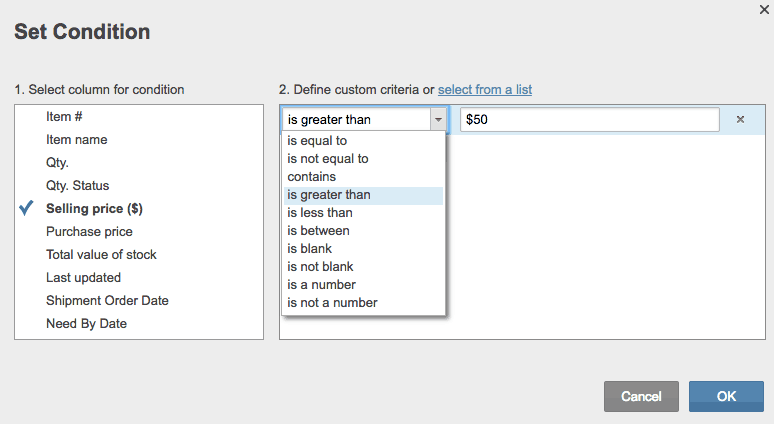The width and height of the screenshot is (774, 424).
Task: Open the 'select from a list' link
Action: pos(485,90)
